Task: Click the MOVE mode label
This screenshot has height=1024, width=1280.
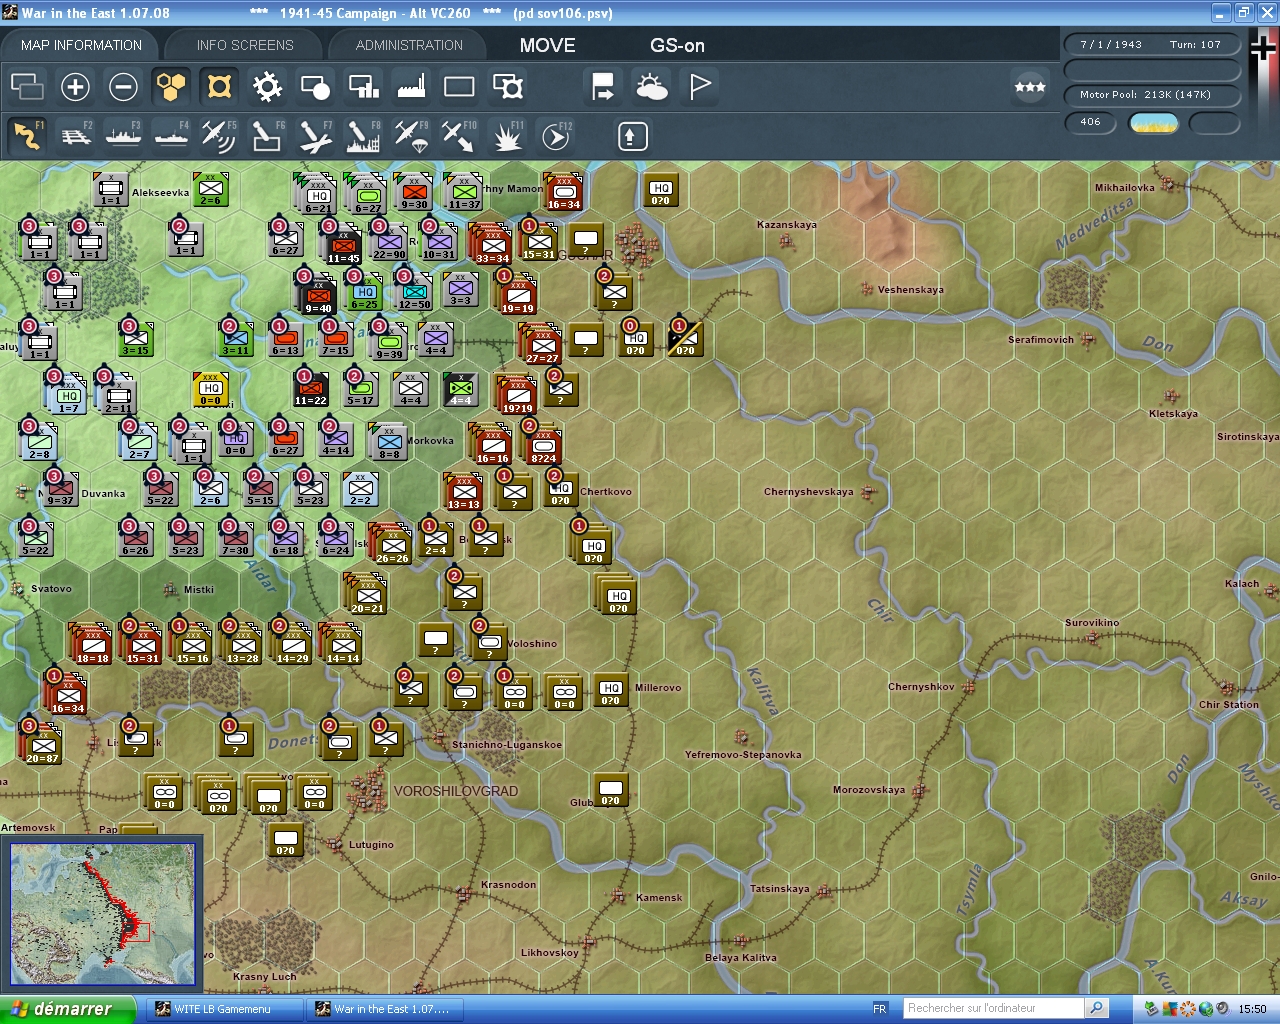Action: (x=547, y=45)
